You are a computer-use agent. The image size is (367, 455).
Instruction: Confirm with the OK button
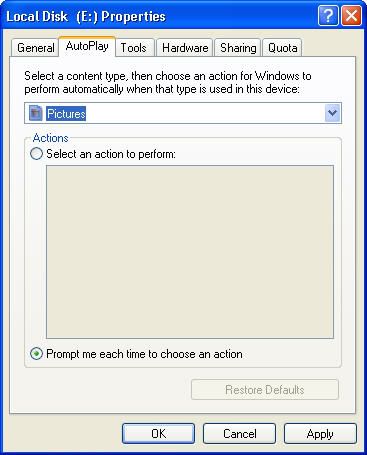(158, 433)
